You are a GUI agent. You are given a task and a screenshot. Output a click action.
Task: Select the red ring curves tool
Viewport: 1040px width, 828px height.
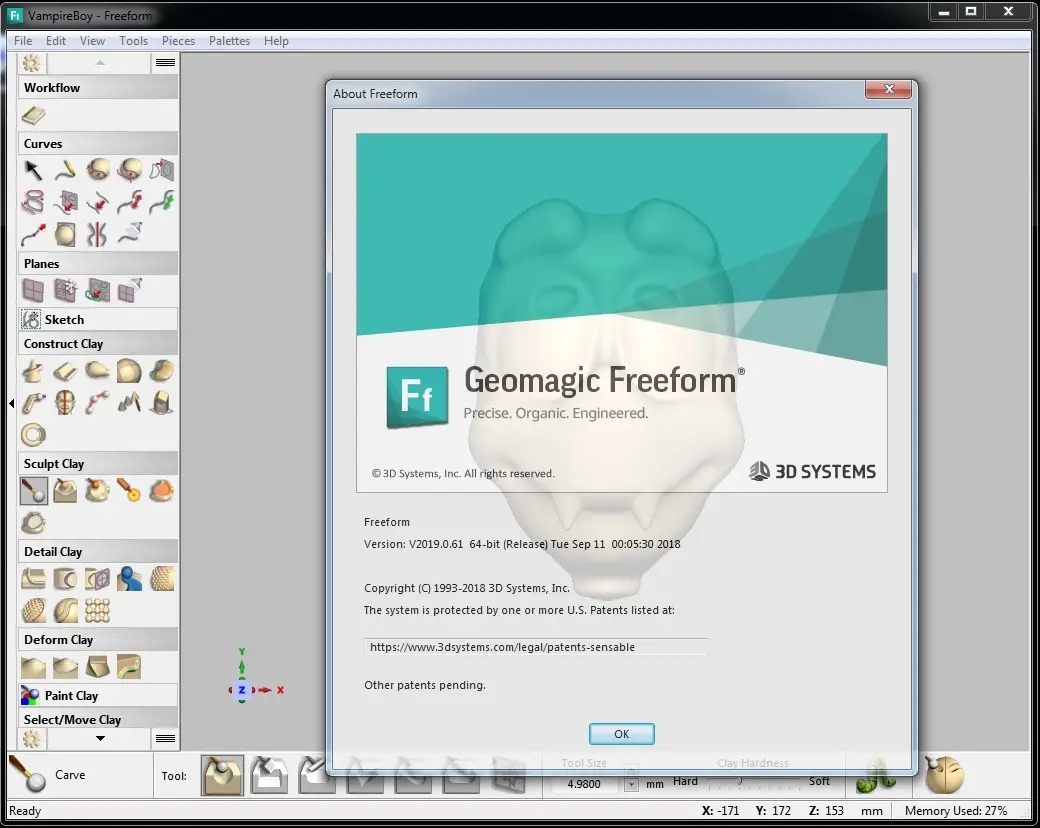(x=32, y=202)
